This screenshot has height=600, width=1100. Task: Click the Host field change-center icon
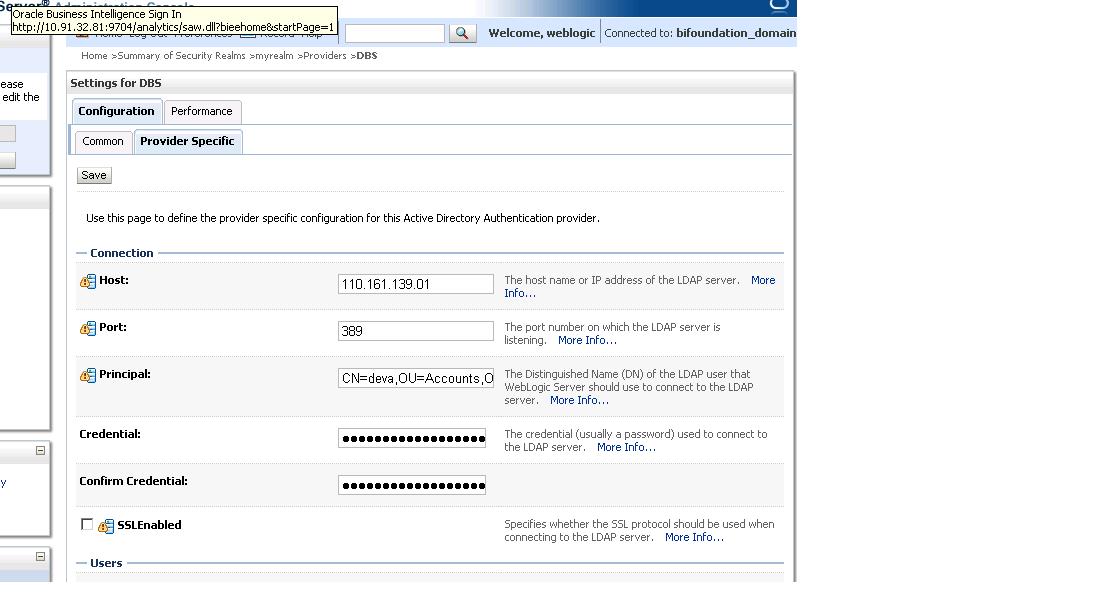pos(88,281)
